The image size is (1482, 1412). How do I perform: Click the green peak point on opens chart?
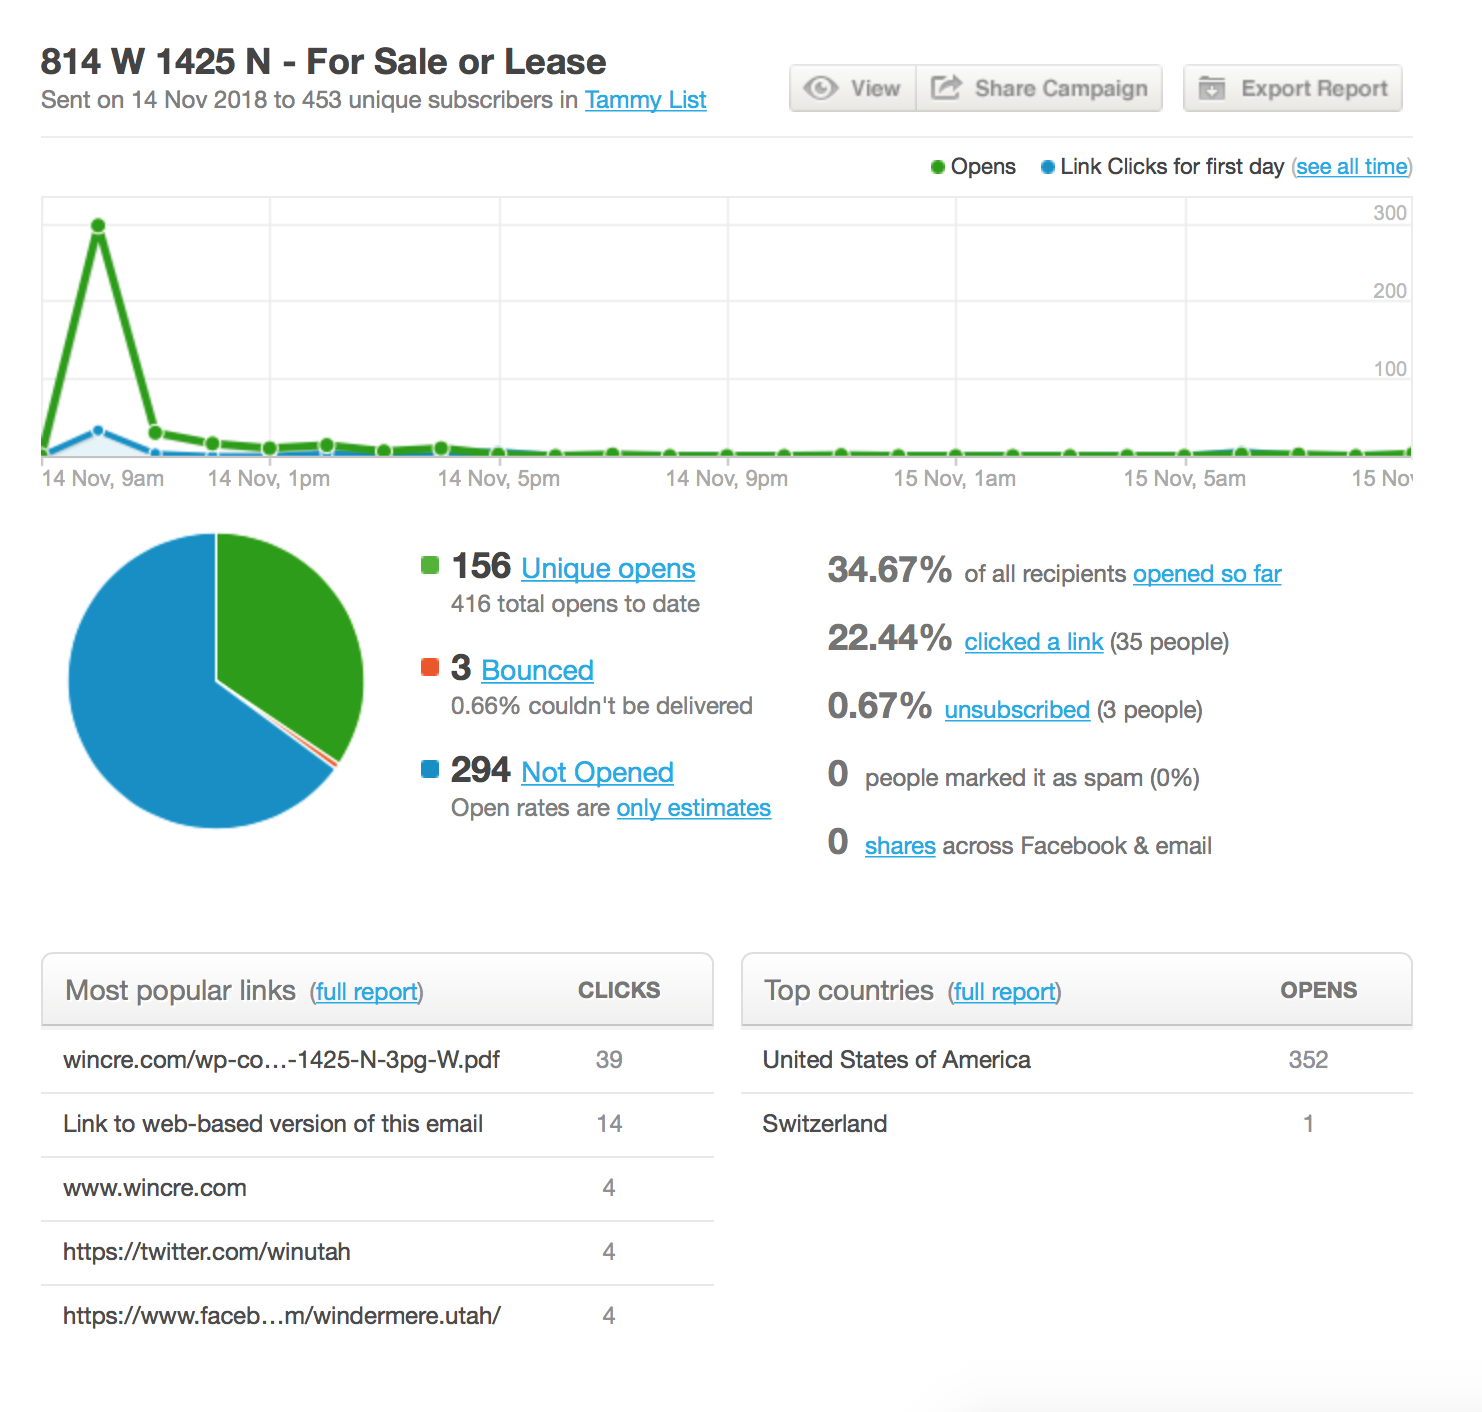coord(98,226)
